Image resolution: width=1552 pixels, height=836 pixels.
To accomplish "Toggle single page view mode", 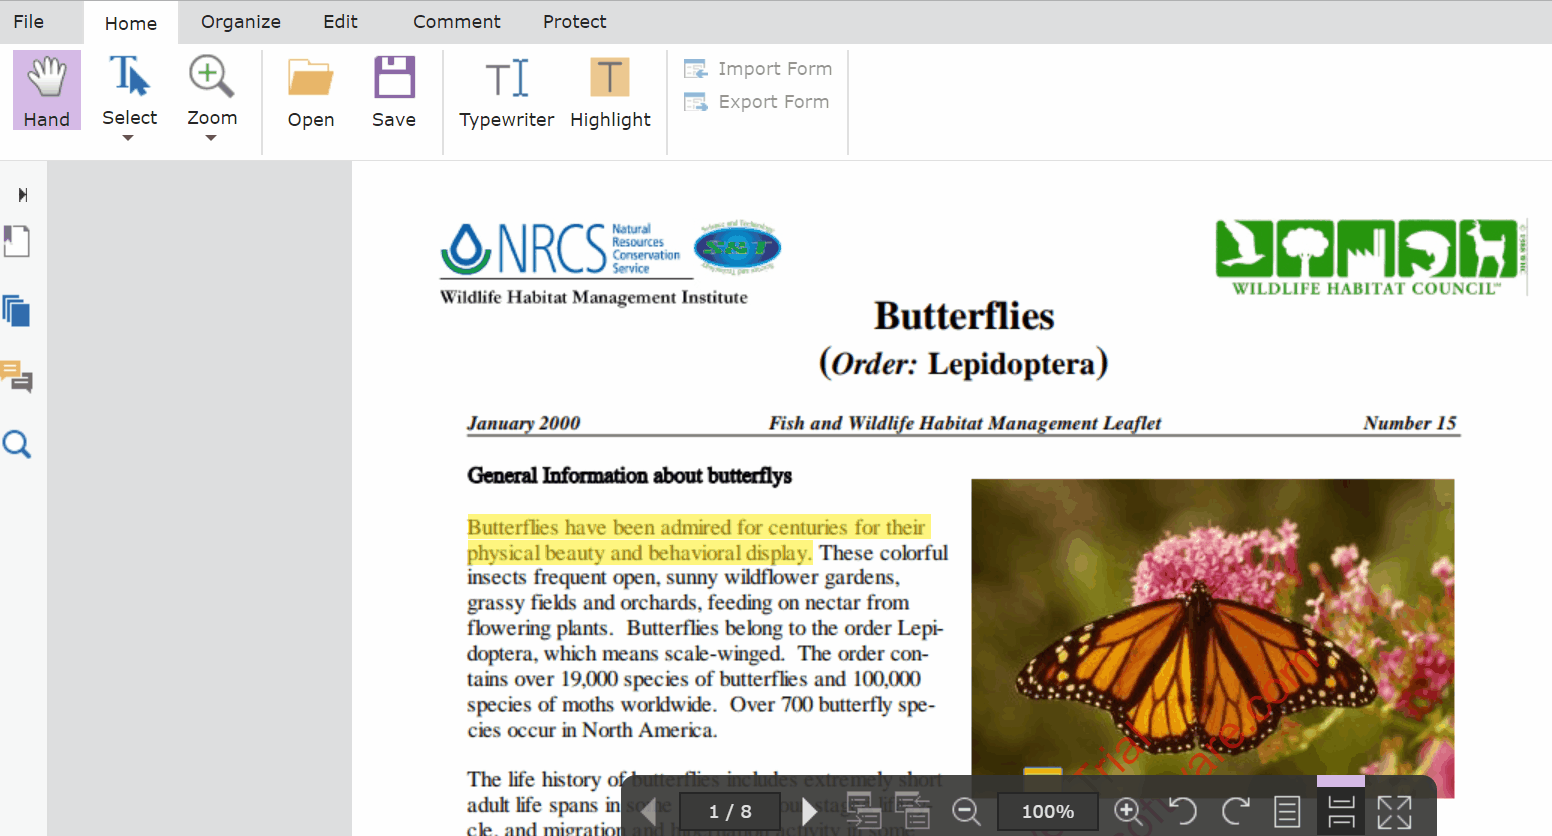I will [x=1287, y=811].
